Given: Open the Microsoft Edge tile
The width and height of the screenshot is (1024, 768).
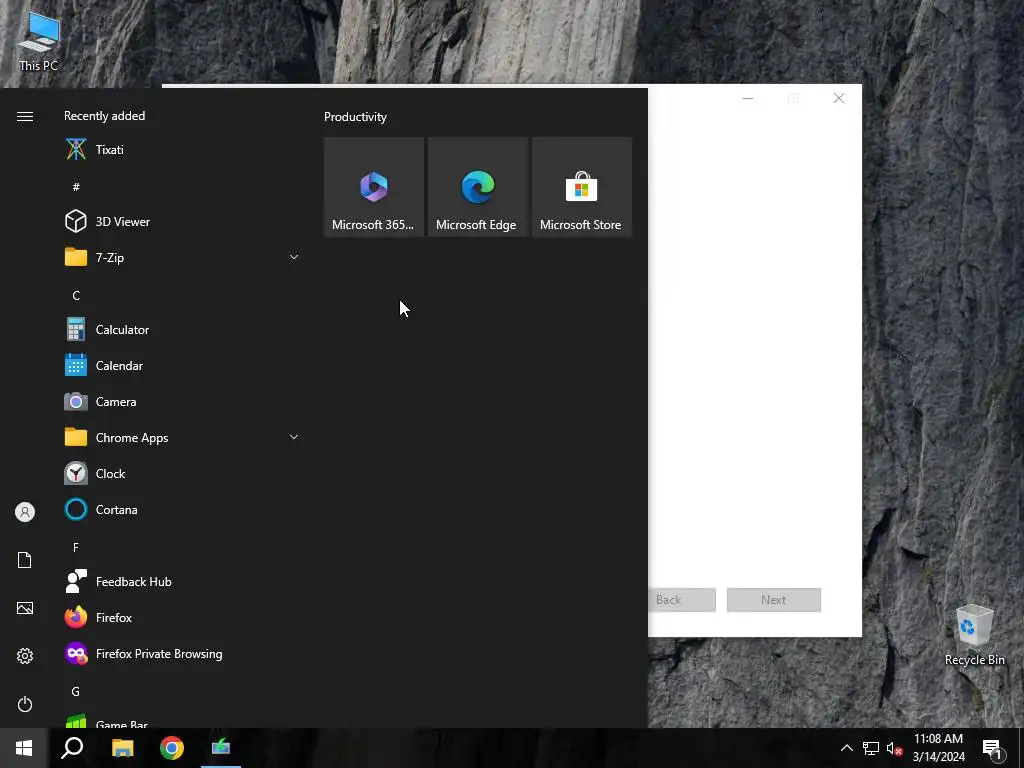Looking at the screenshot, I should [477, 187].
